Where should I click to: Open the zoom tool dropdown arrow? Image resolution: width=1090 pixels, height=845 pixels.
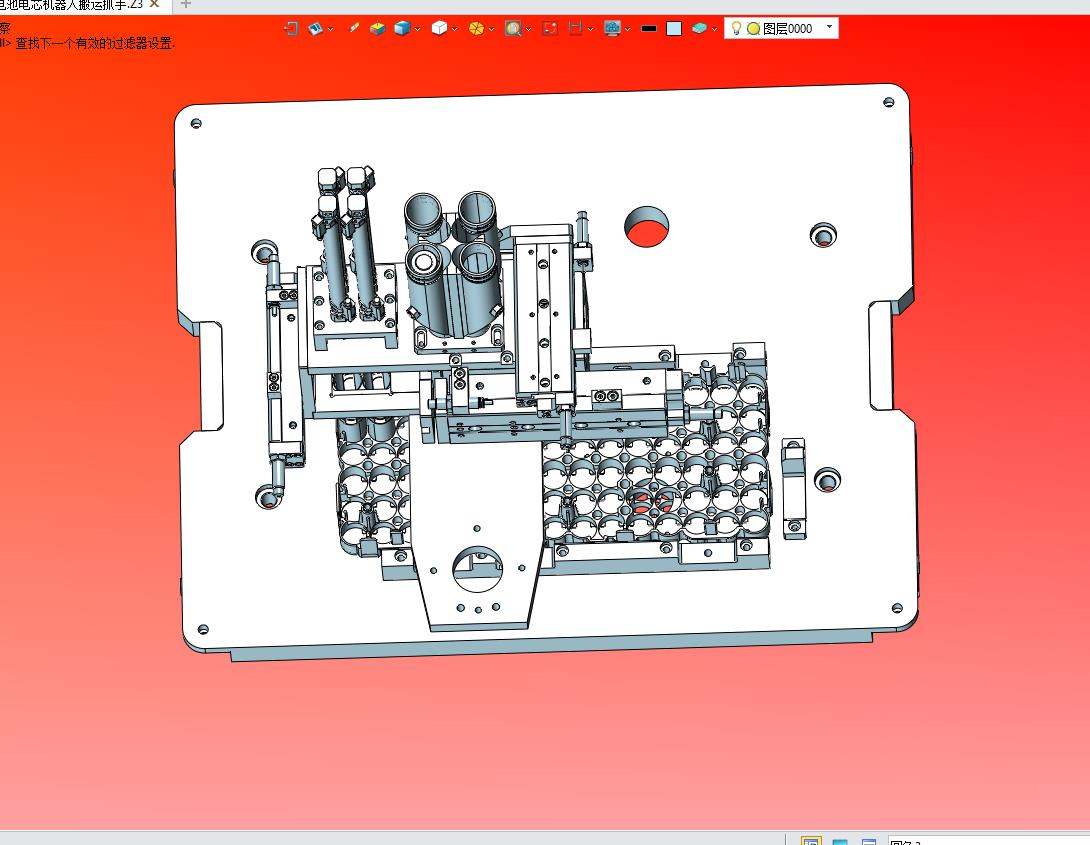[x=528, y=29]
